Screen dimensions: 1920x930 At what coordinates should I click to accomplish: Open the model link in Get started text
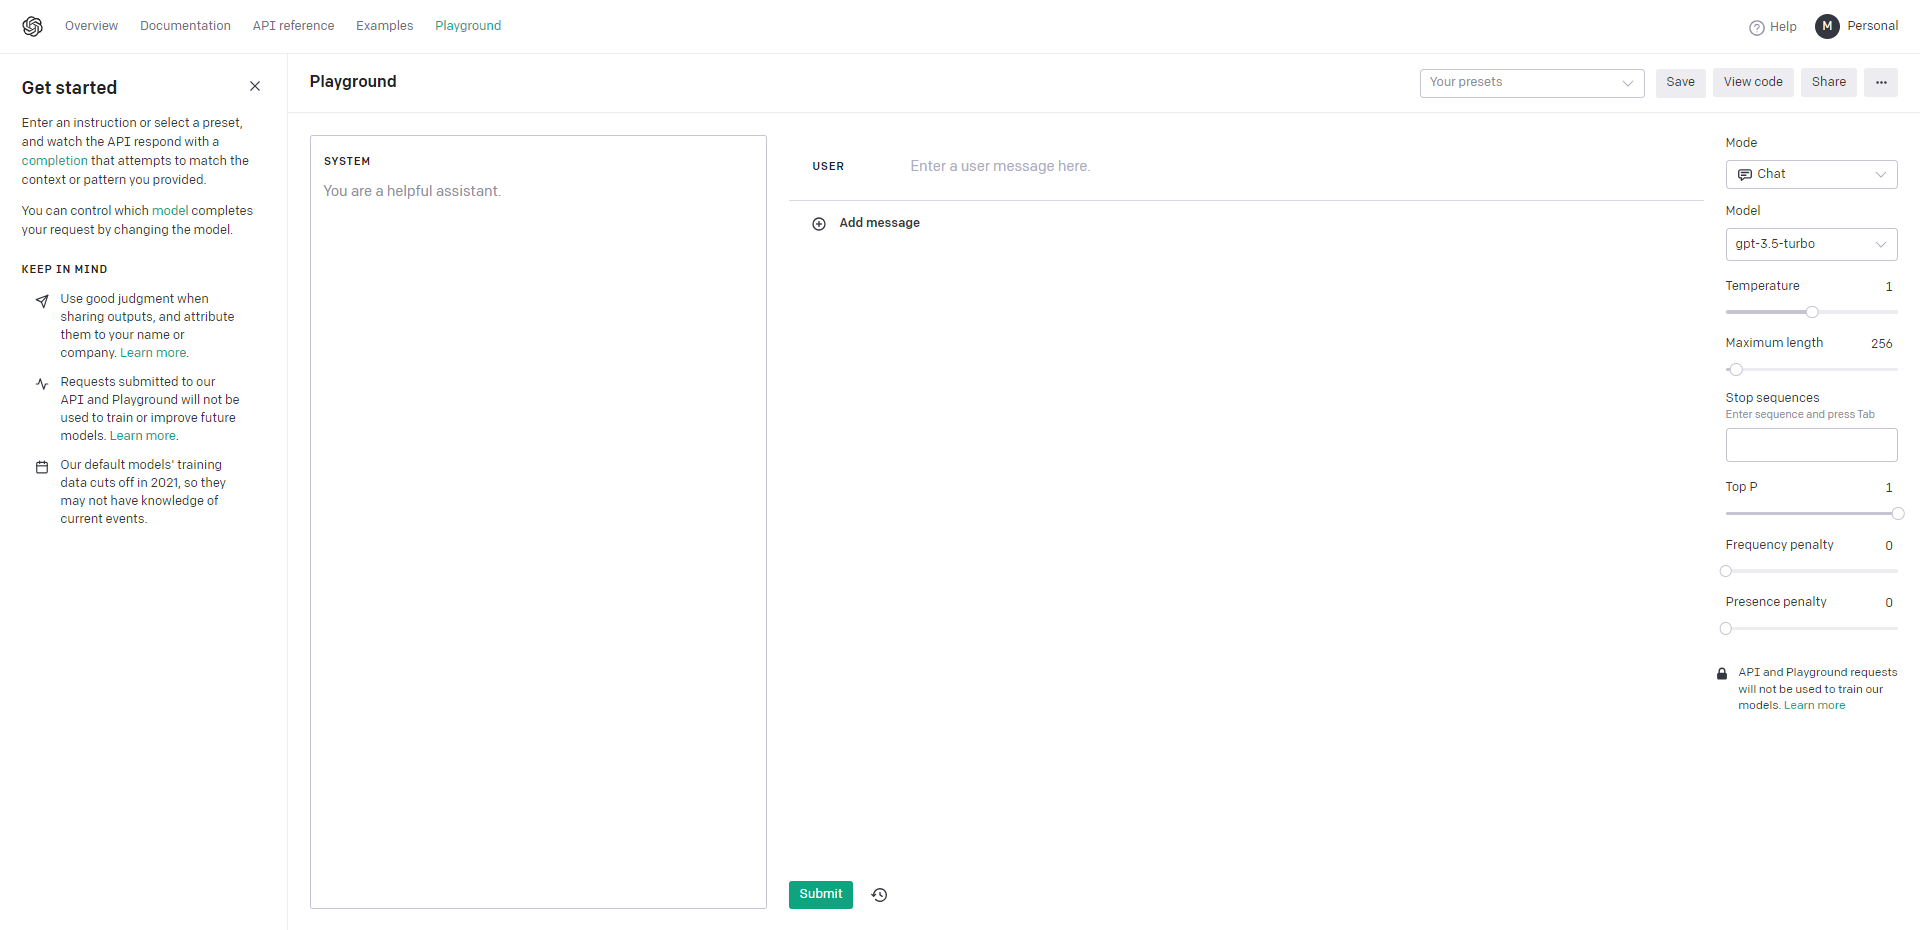click(x=170, y=211)
